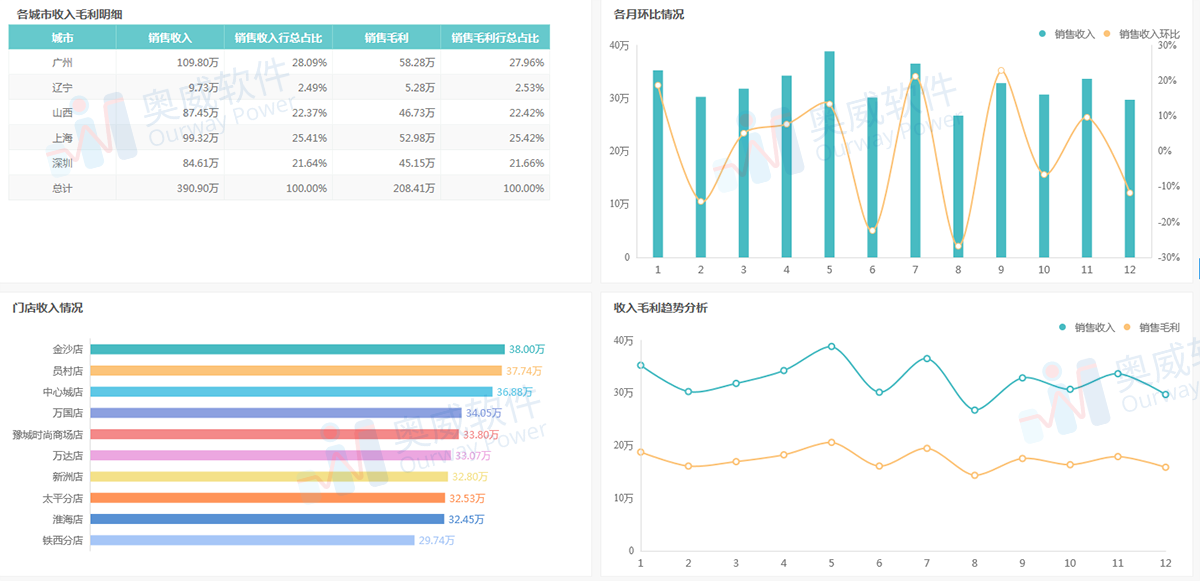Screen dimensions: 1200x581
Task: Click the 金沙店 axis label
Action: click(x=68, y=350)
